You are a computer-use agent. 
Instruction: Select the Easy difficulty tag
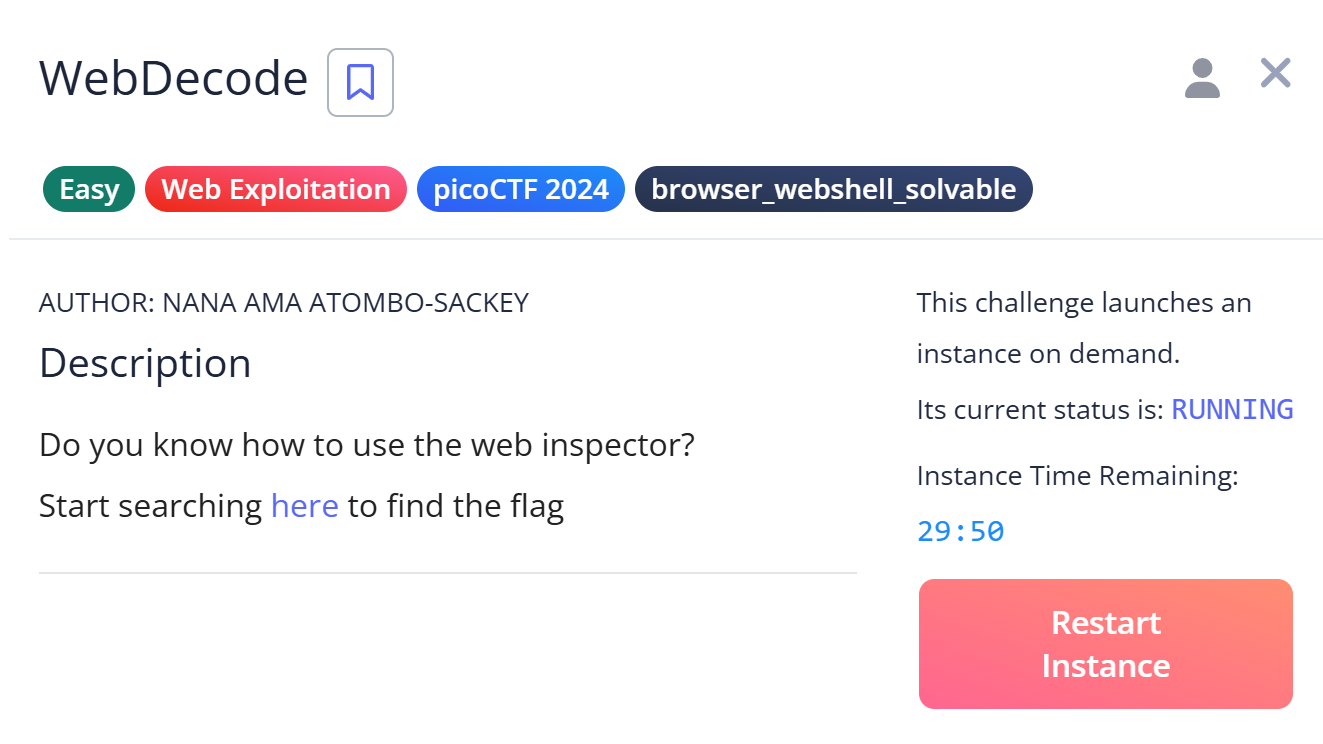89,189
